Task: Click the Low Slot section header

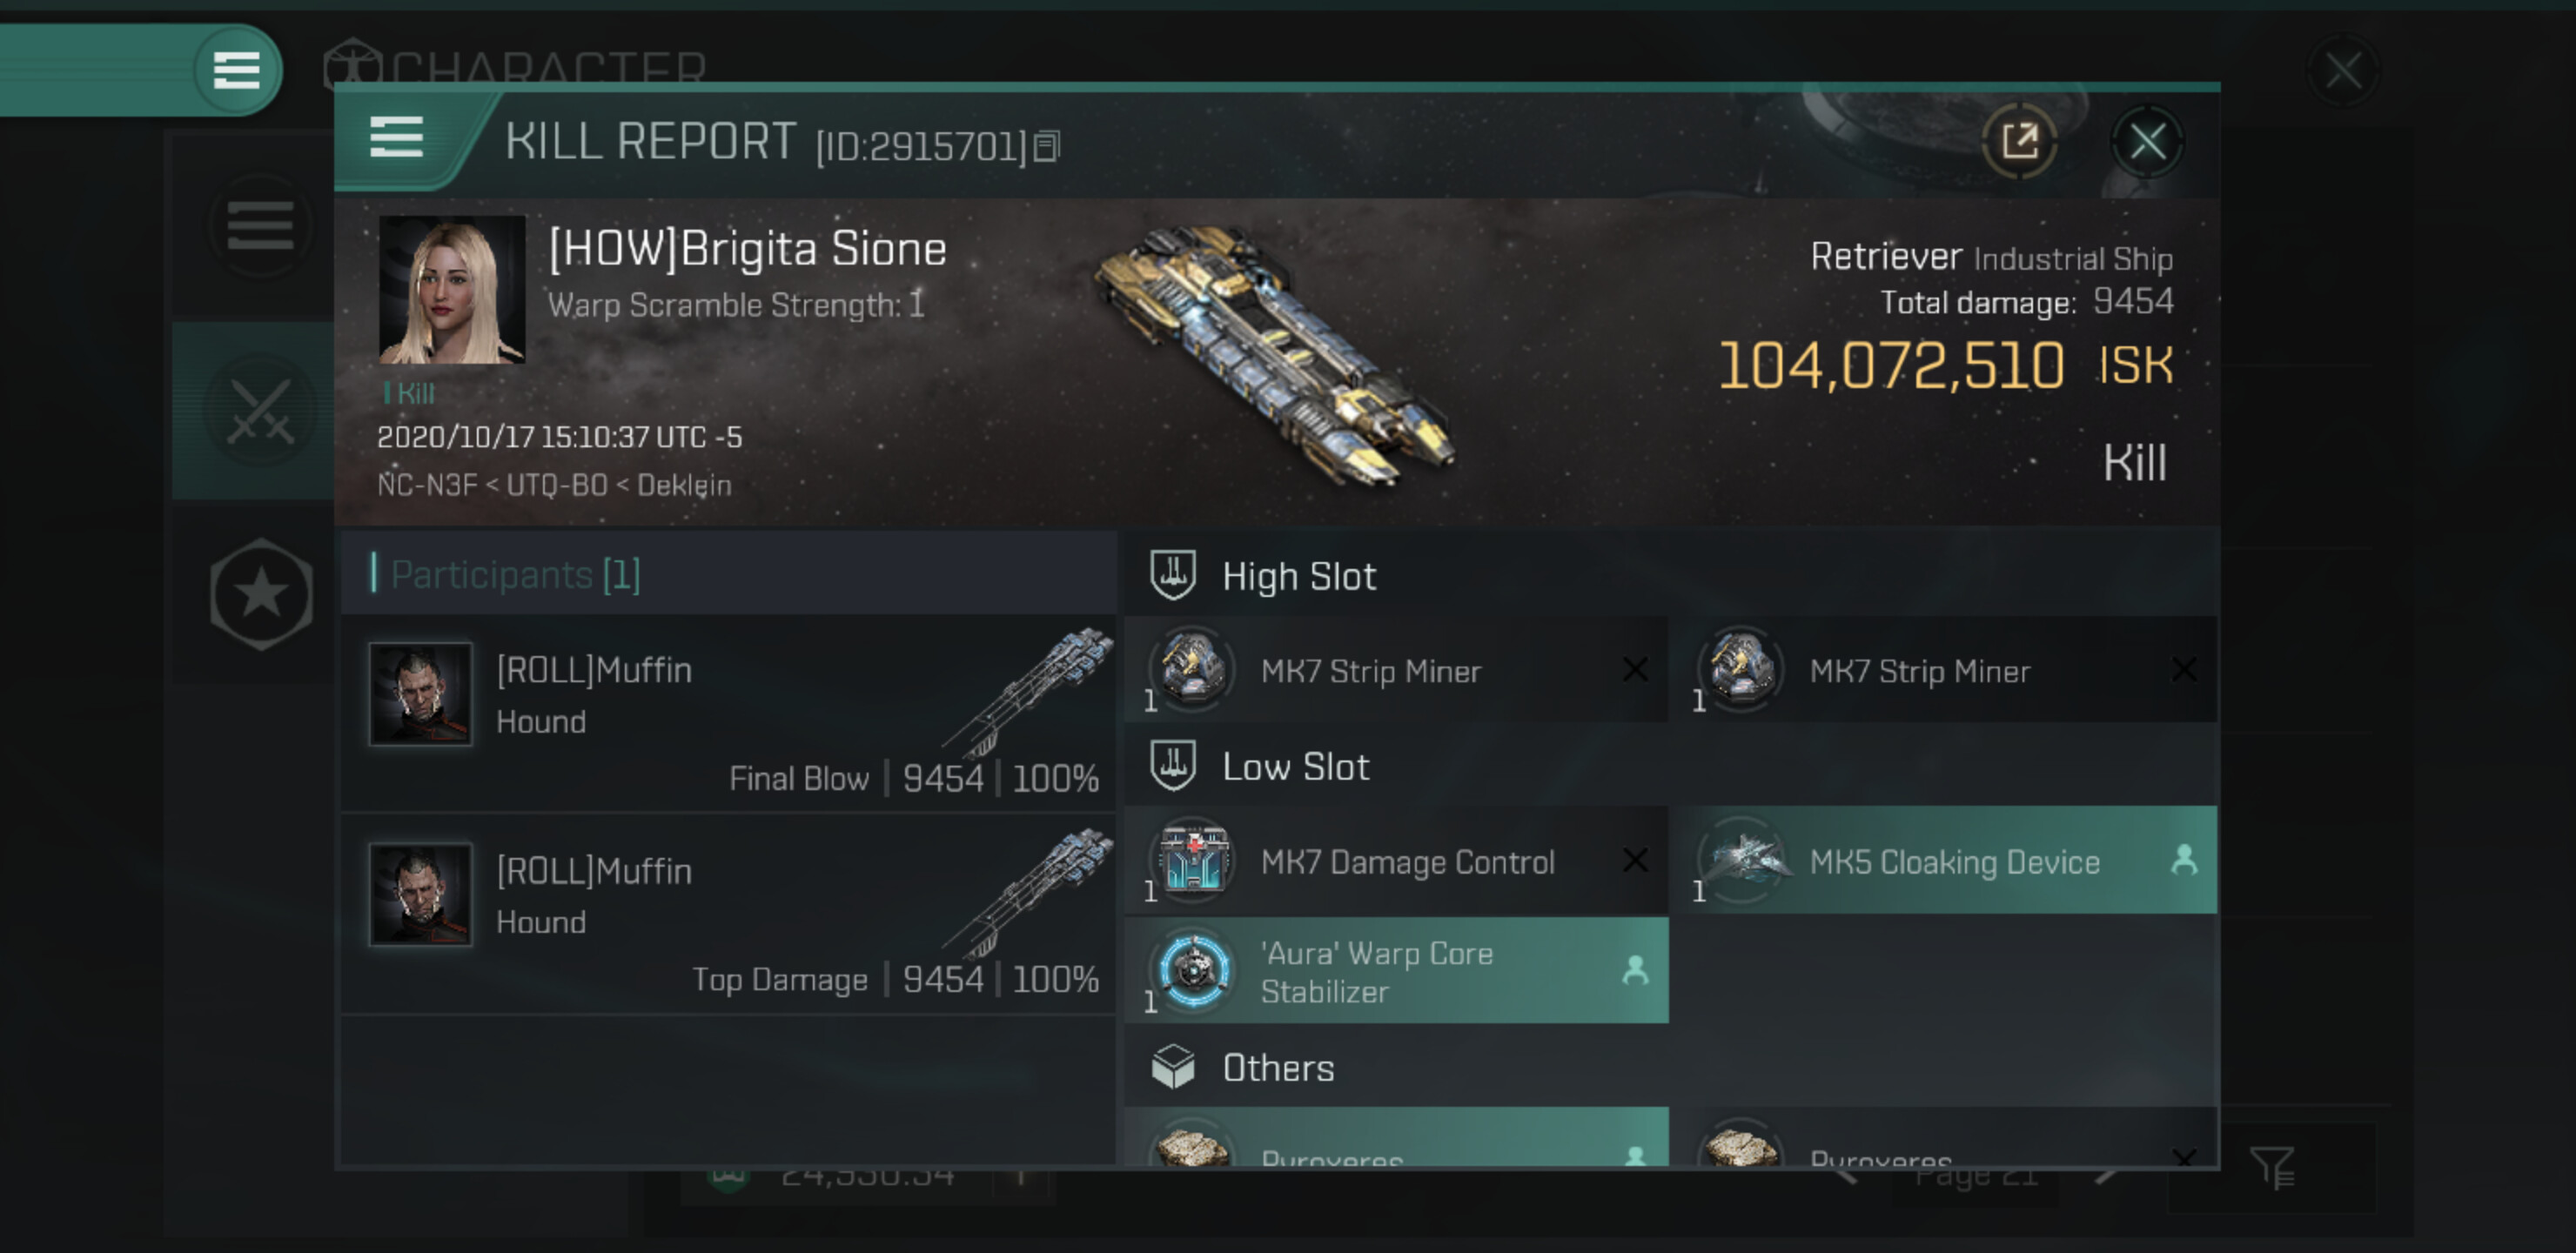Action: [1295, 766]
